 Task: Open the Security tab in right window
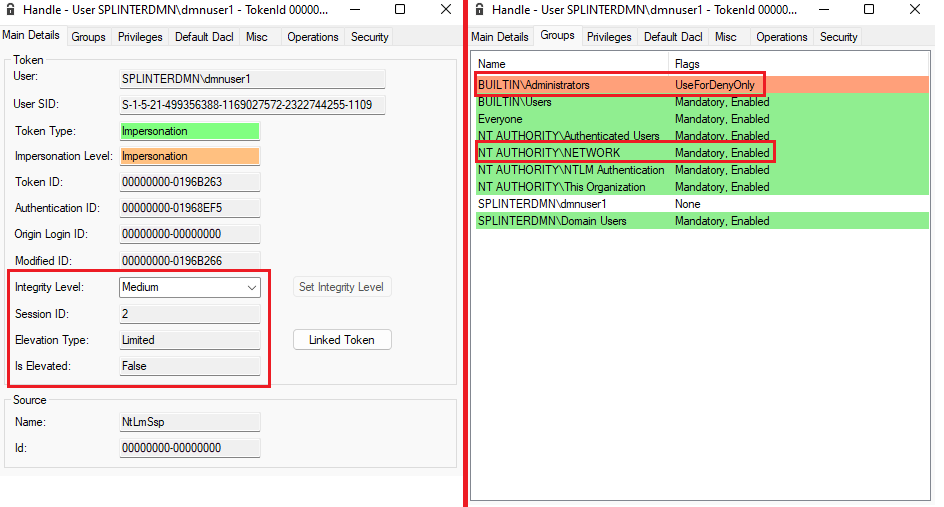838,37
